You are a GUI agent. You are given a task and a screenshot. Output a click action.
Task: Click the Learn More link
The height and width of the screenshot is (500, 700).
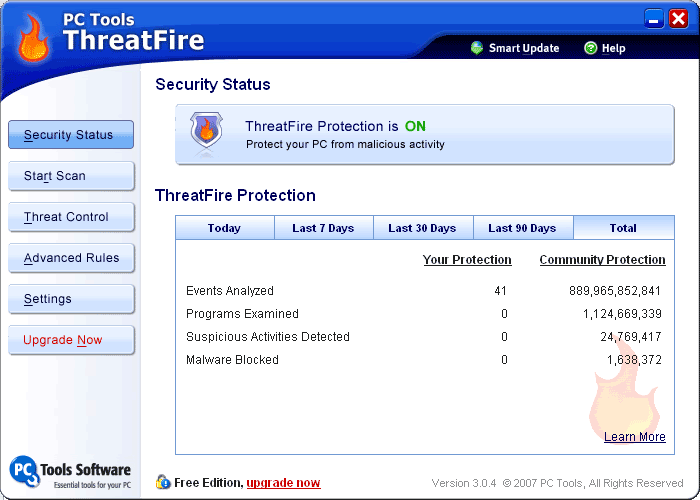634,437
